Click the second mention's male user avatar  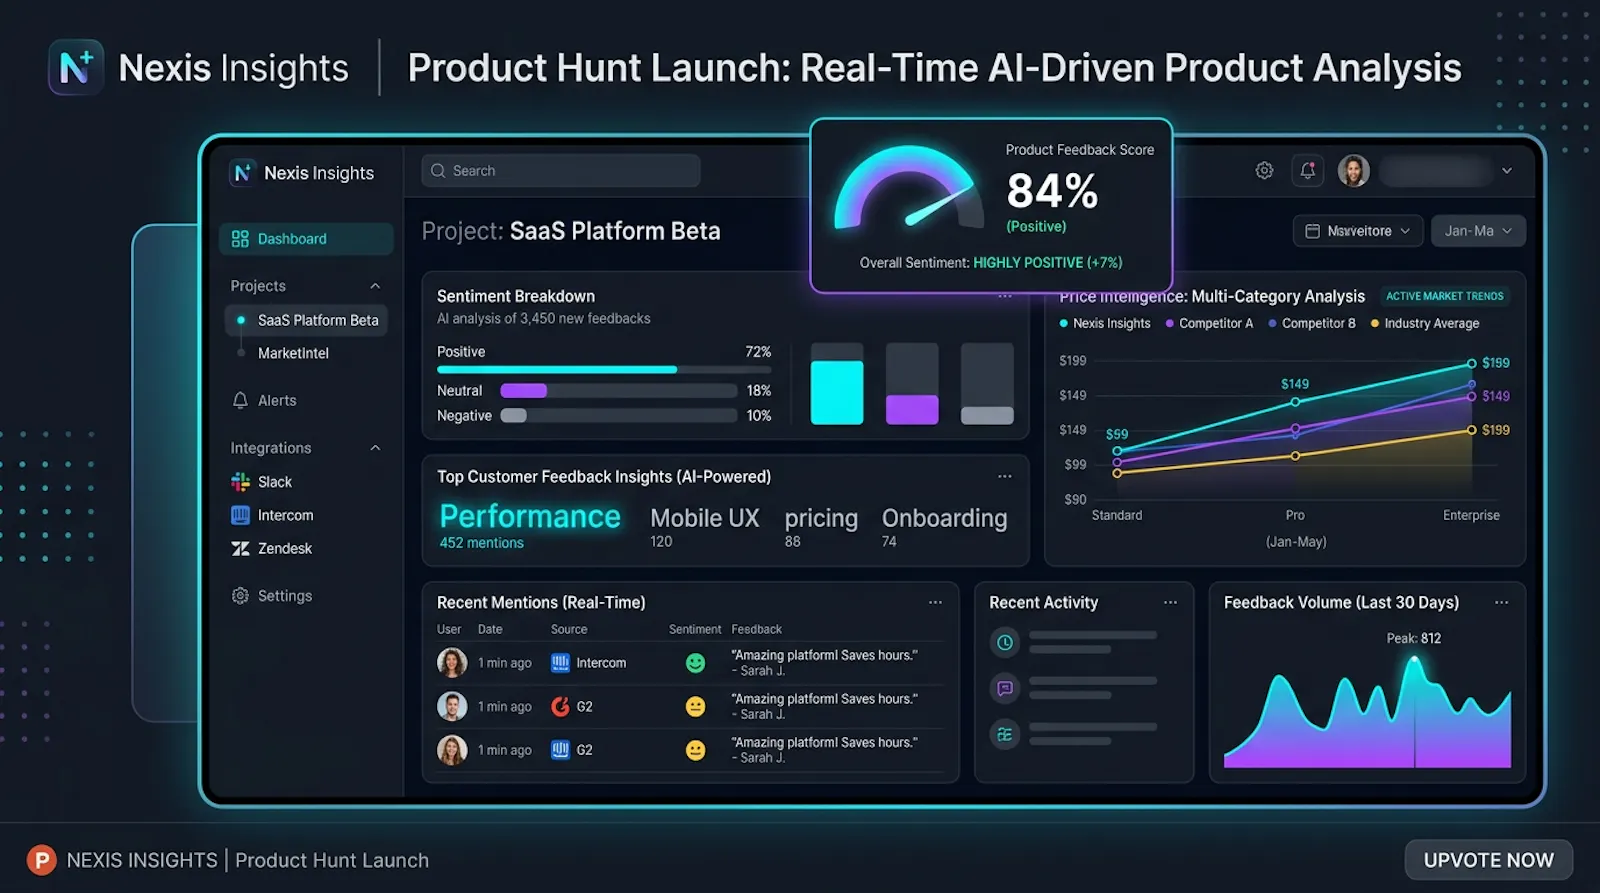tap(452, 706)
